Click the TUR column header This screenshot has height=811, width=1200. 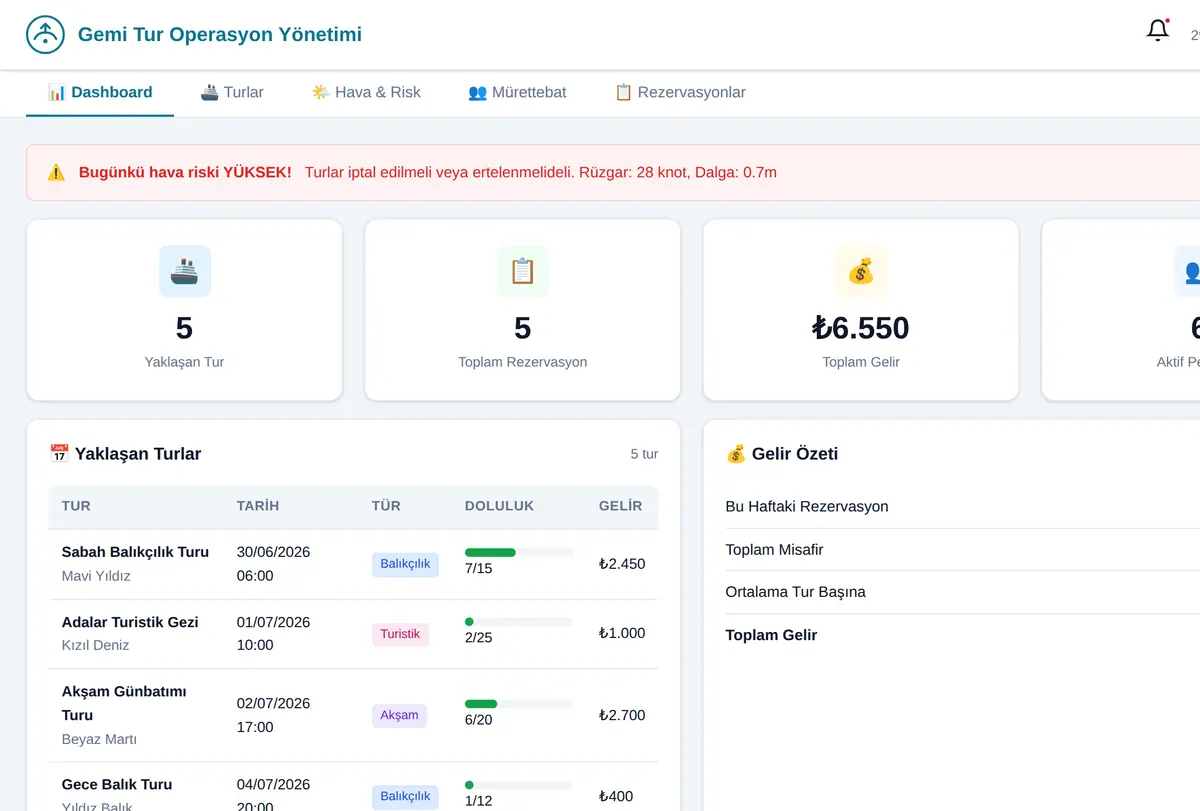tap(76, 506)
